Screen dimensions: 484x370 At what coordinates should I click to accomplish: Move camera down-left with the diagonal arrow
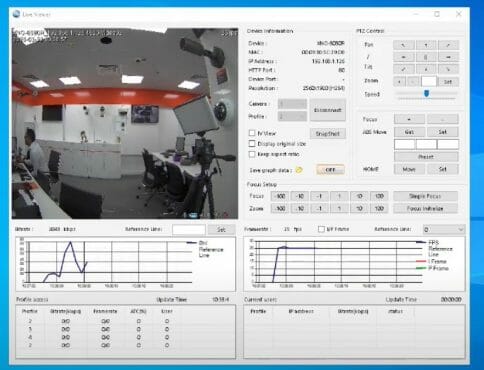pos(404,69)
